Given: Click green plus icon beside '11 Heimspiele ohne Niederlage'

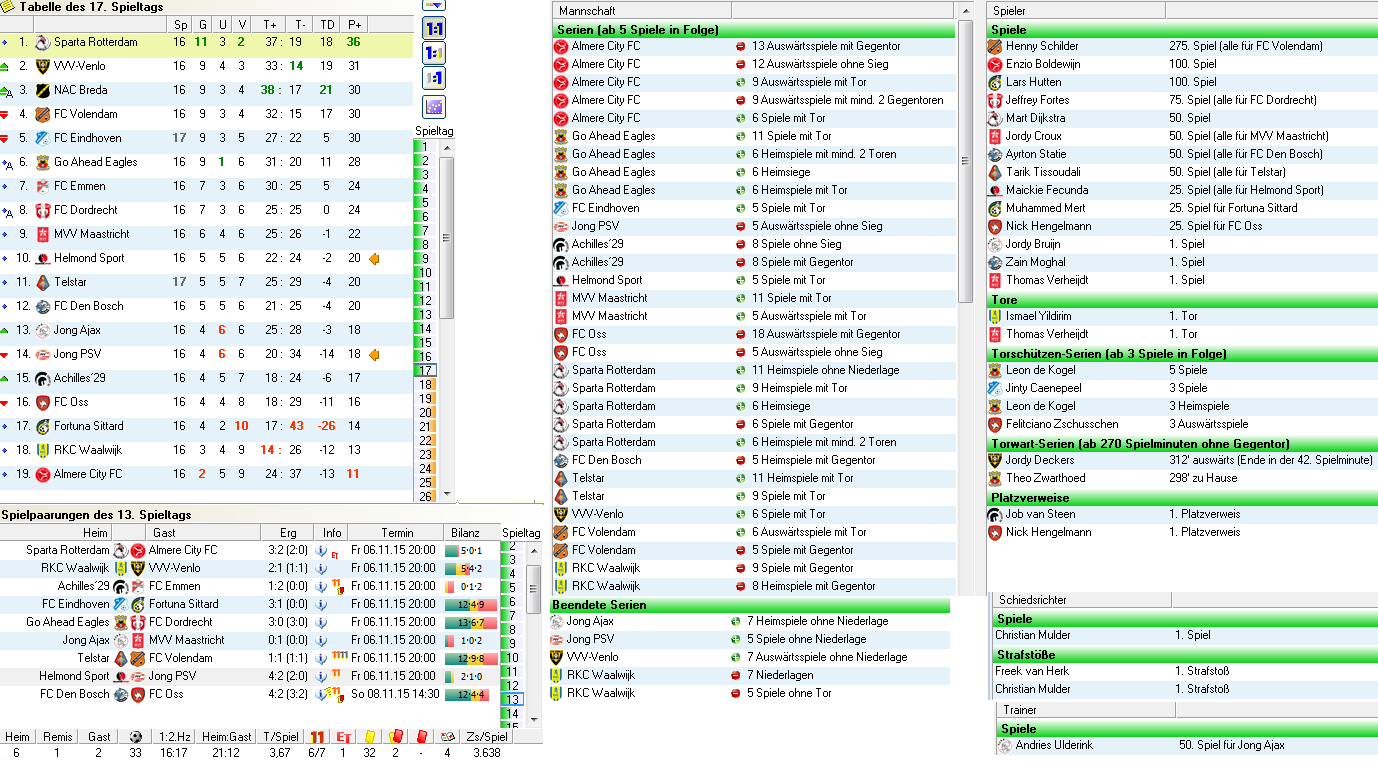Looking at the screenshot, I should point(741,370).
